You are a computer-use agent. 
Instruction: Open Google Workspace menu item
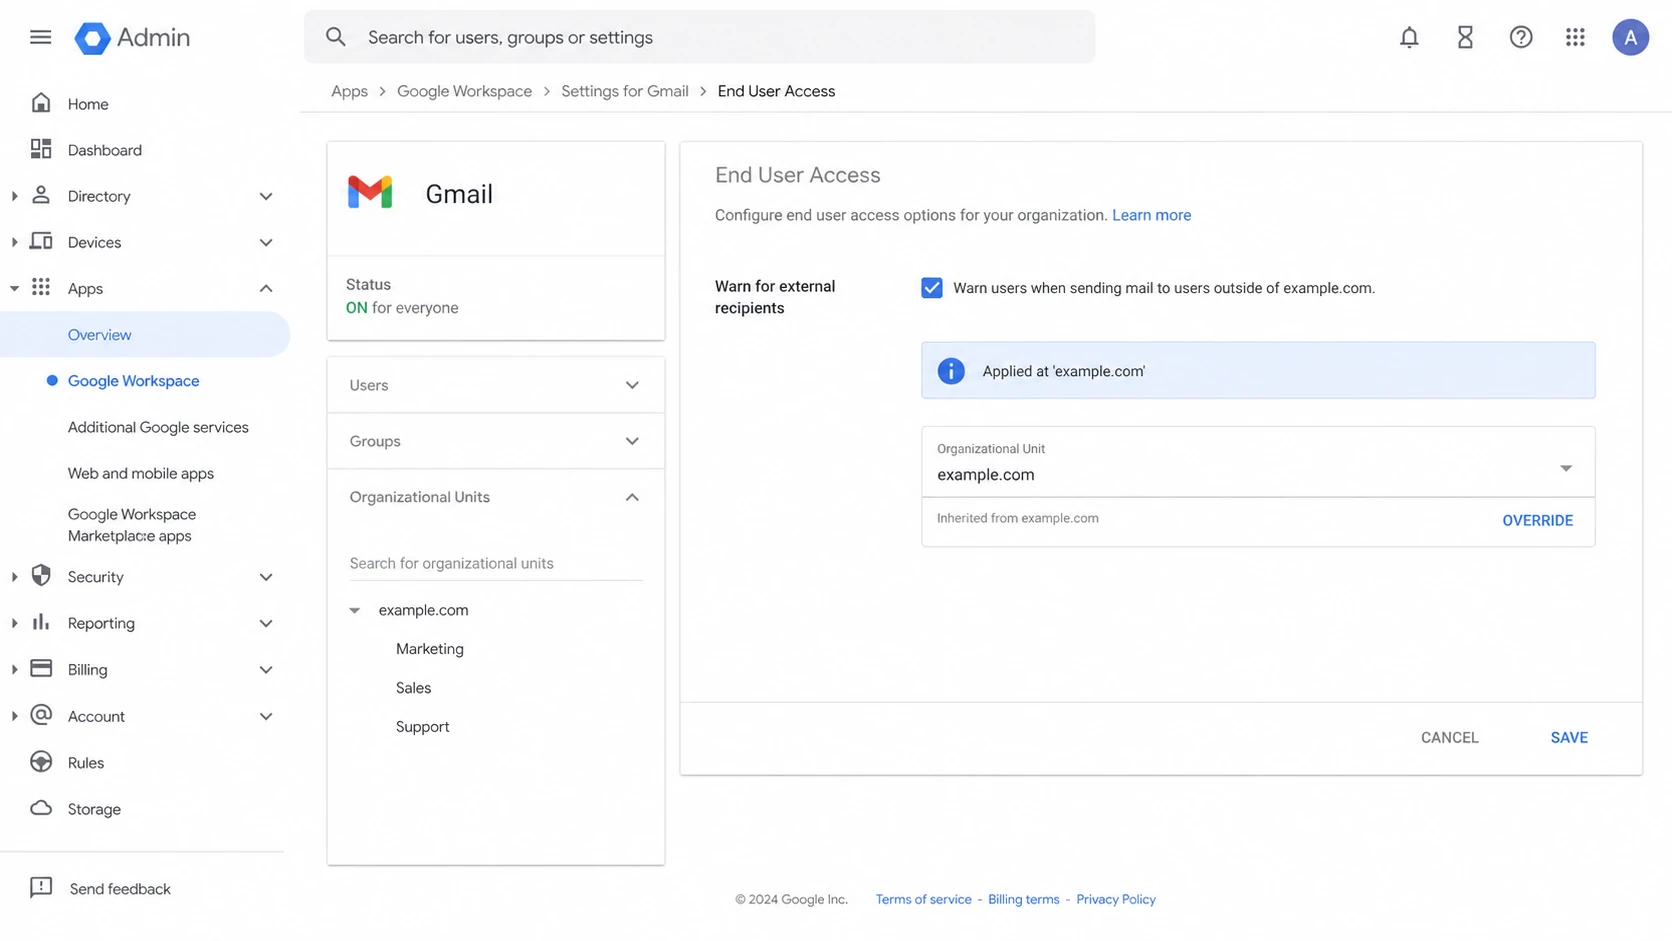pyautogui.click(x=133, y=381)
